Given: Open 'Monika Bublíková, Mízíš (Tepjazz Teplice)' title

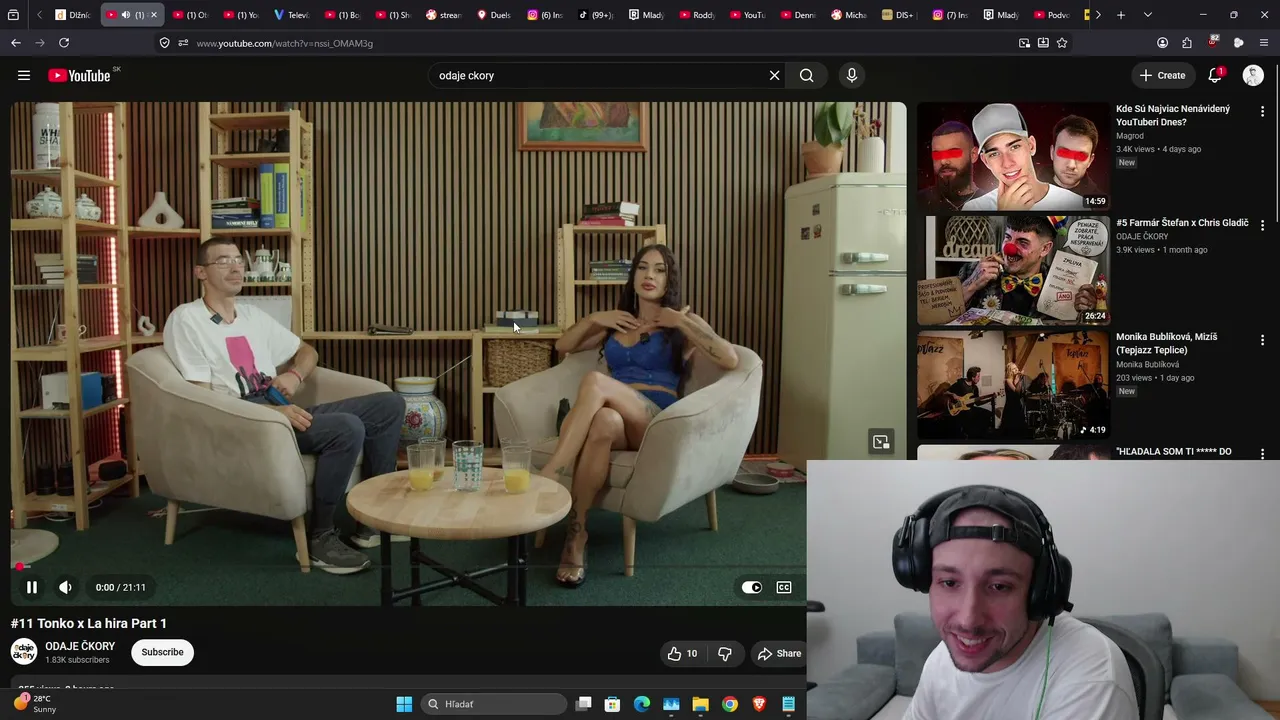Looking at the screenshot, I should point(1166,343).
